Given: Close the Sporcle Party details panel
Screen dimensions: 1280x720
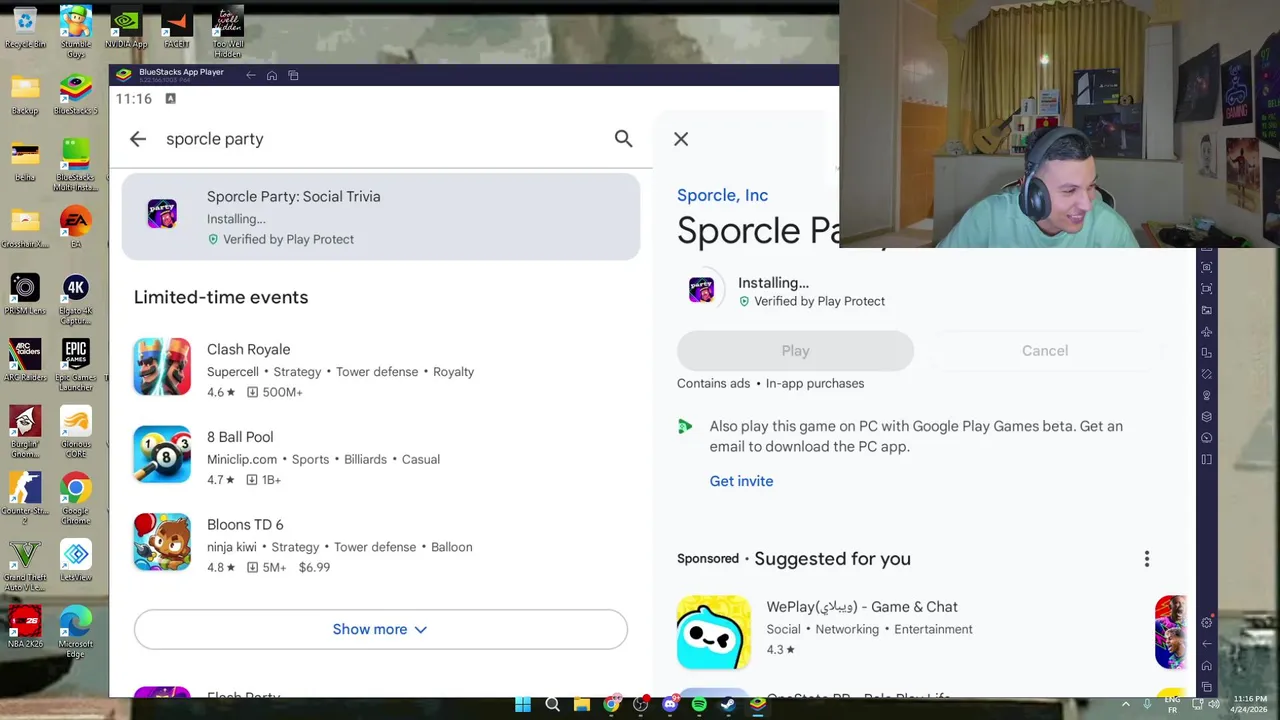Looking at the screenshot, I should [x=681, y=139].
